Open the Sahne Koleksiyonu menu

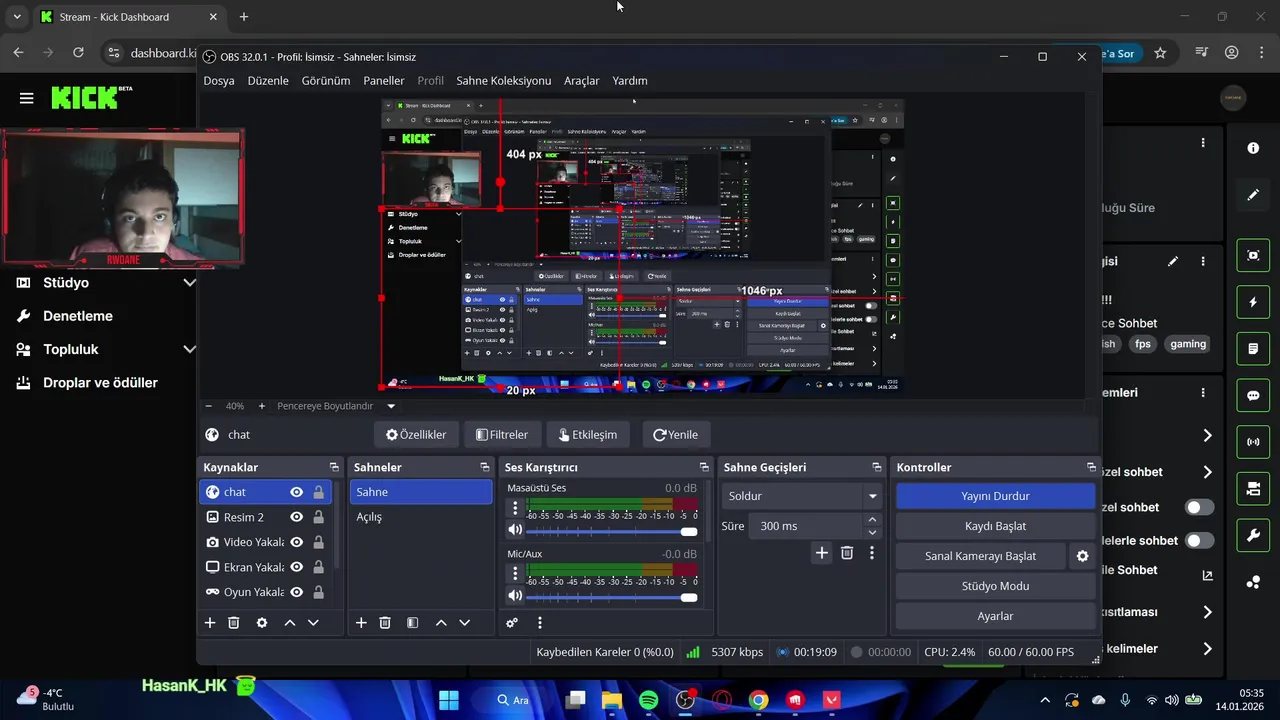pyautogui.click(x=504, y=81)
